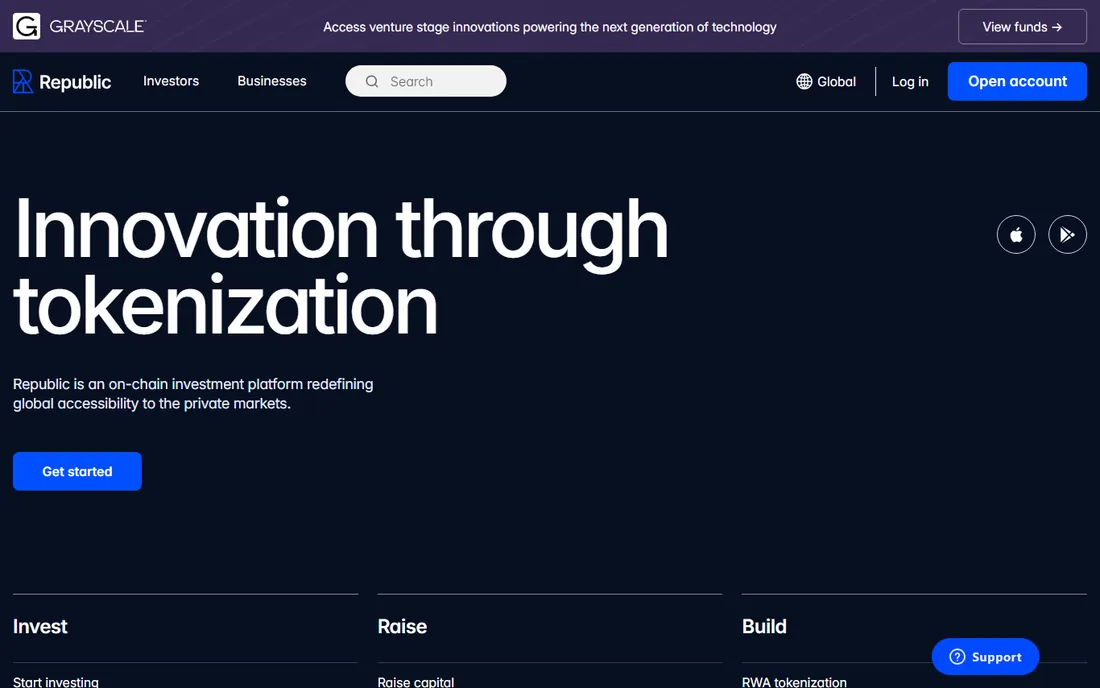Click the Innovation through tokenization headline
The width and height of the screenshot is (1100, 688).
click(341, 267)
